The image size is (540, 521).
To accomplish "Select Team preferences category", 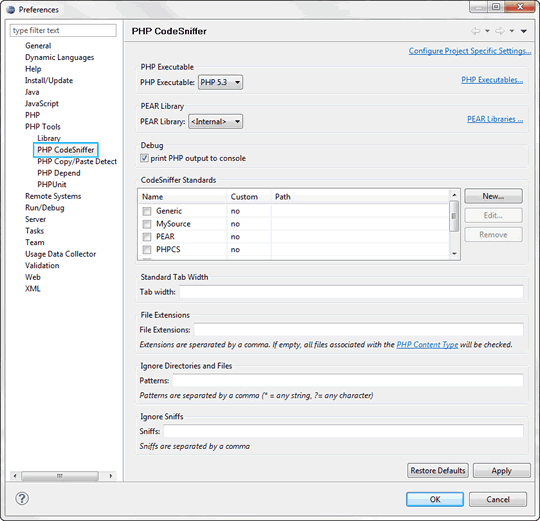I will (x=35, y=242).
